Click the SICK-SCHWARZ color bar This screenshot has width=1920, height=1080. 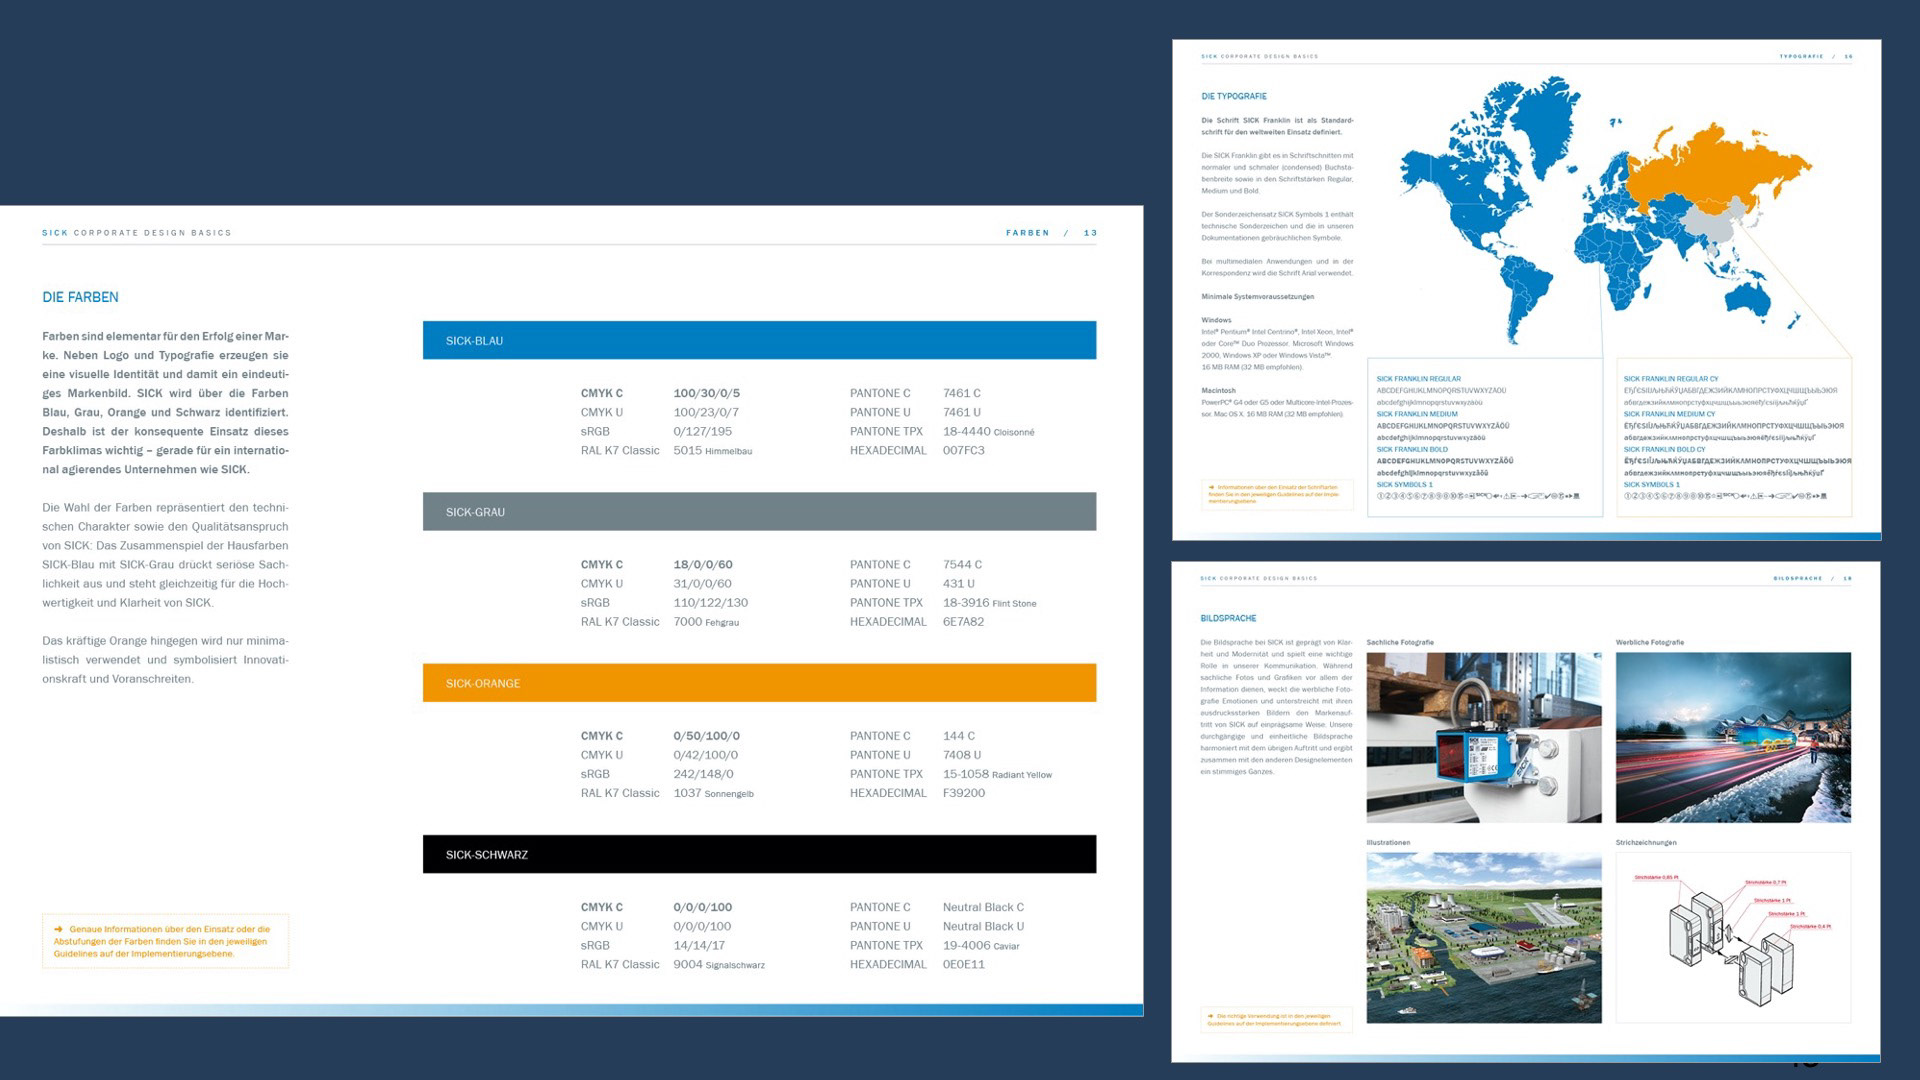tap(759, 854)
